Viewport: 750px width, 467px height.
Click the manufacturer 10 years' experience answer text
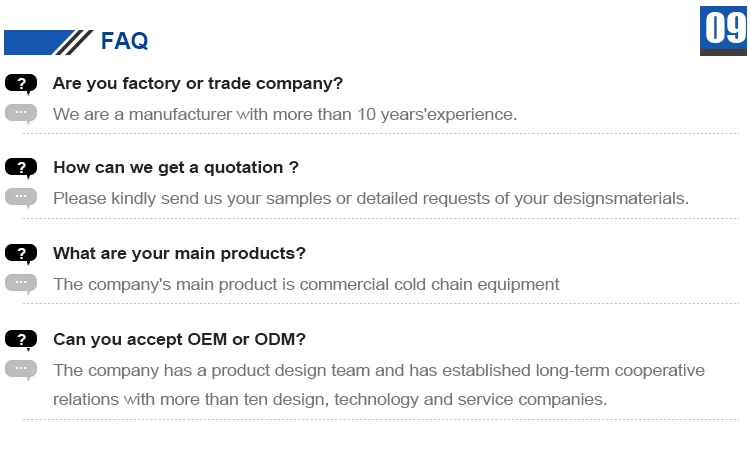pos(285,114)
